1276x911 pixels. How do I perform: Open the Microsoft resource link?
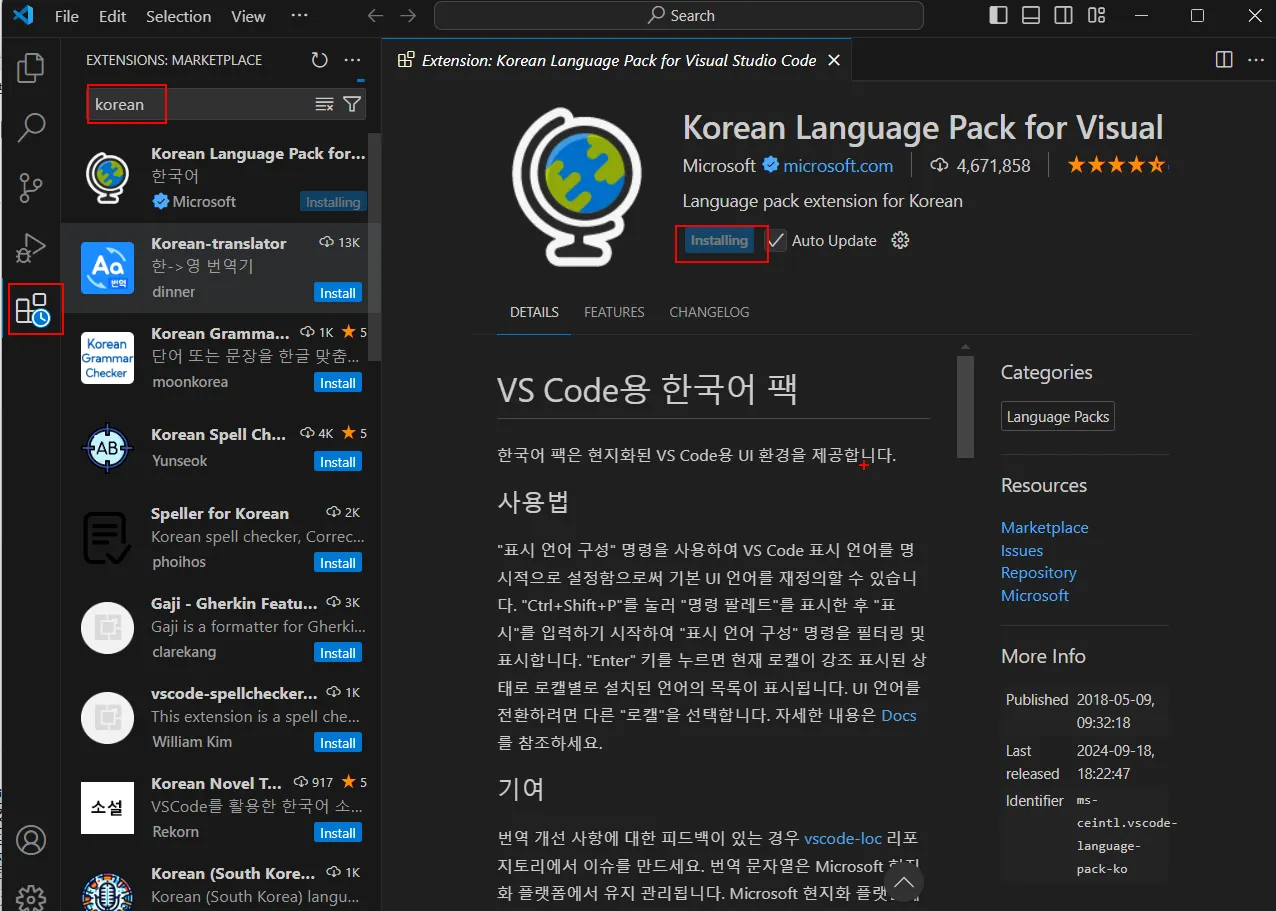pos(1035,595)
